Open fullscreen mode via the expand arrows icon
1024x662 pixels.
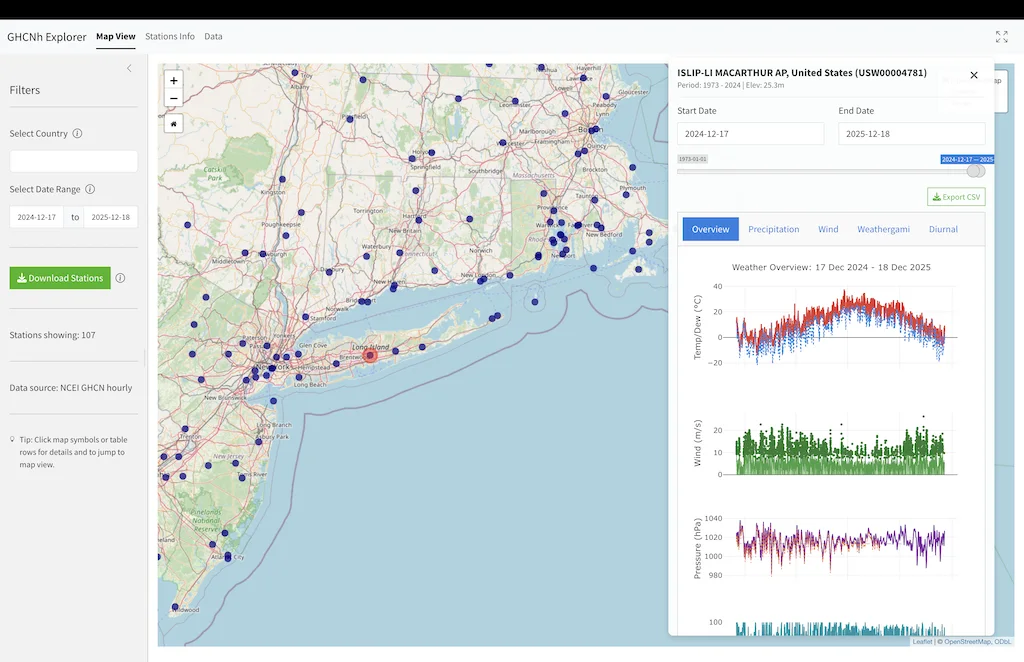click(1001, 36)
